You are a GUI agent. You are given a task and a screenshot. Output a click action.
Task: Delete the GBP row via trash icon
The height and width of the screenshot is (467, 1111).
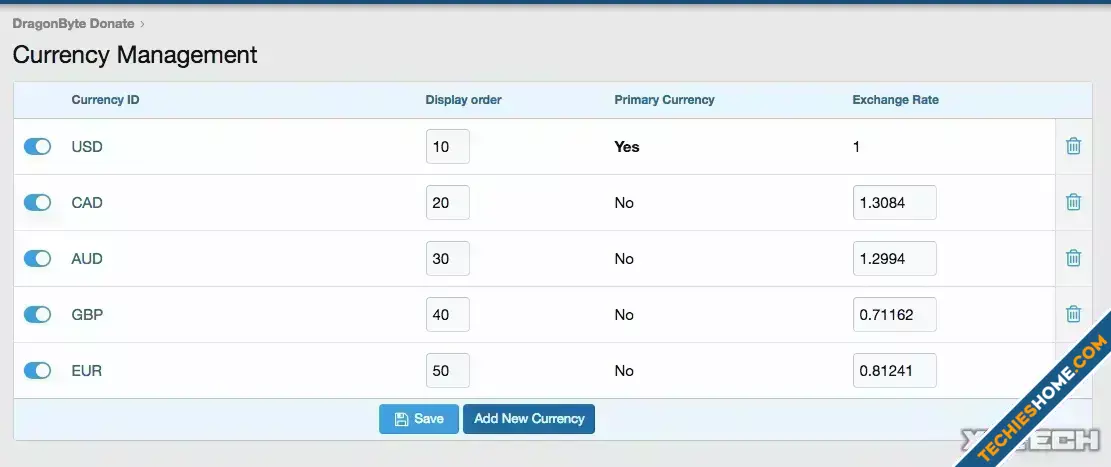1073,314
